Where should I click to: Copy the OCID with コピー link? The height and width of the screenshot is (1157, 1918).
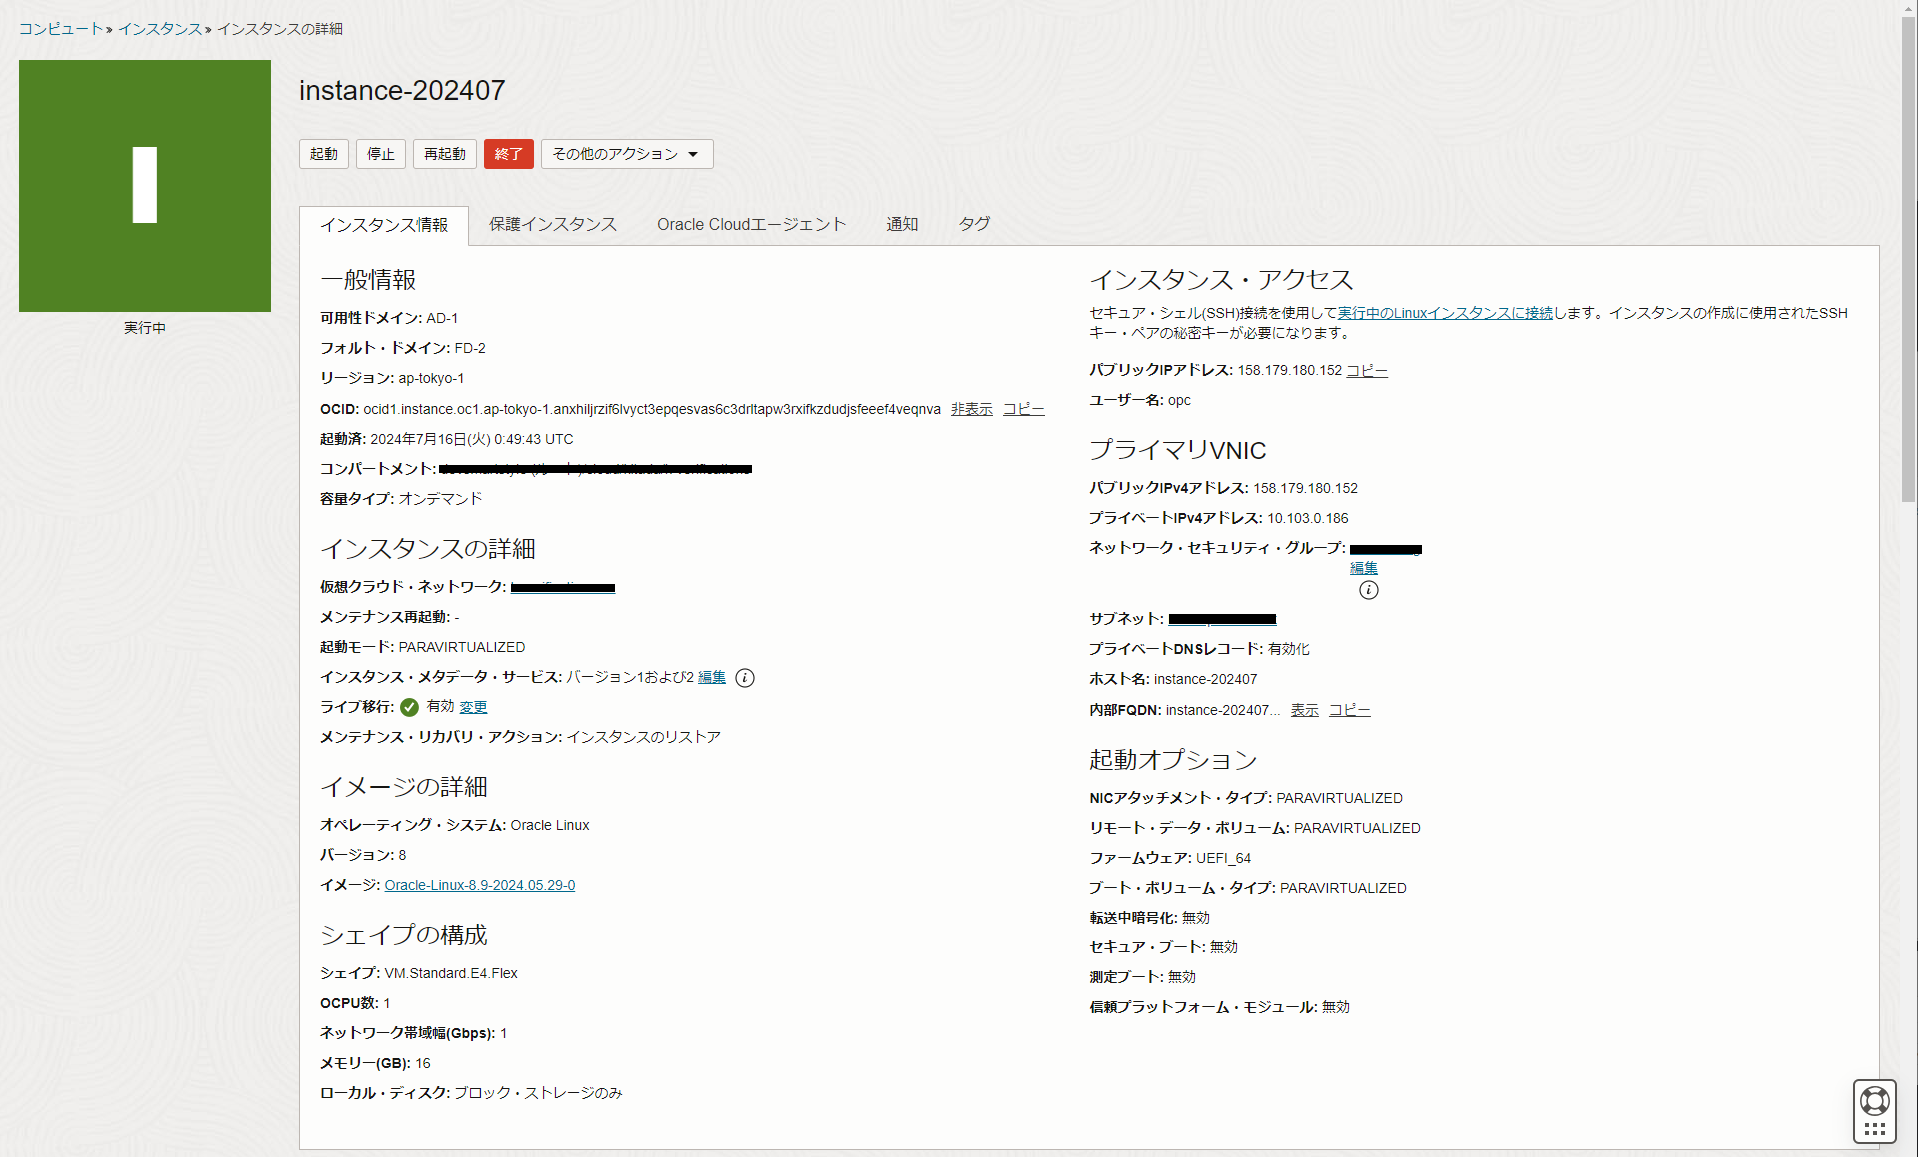pos(1024,409)
